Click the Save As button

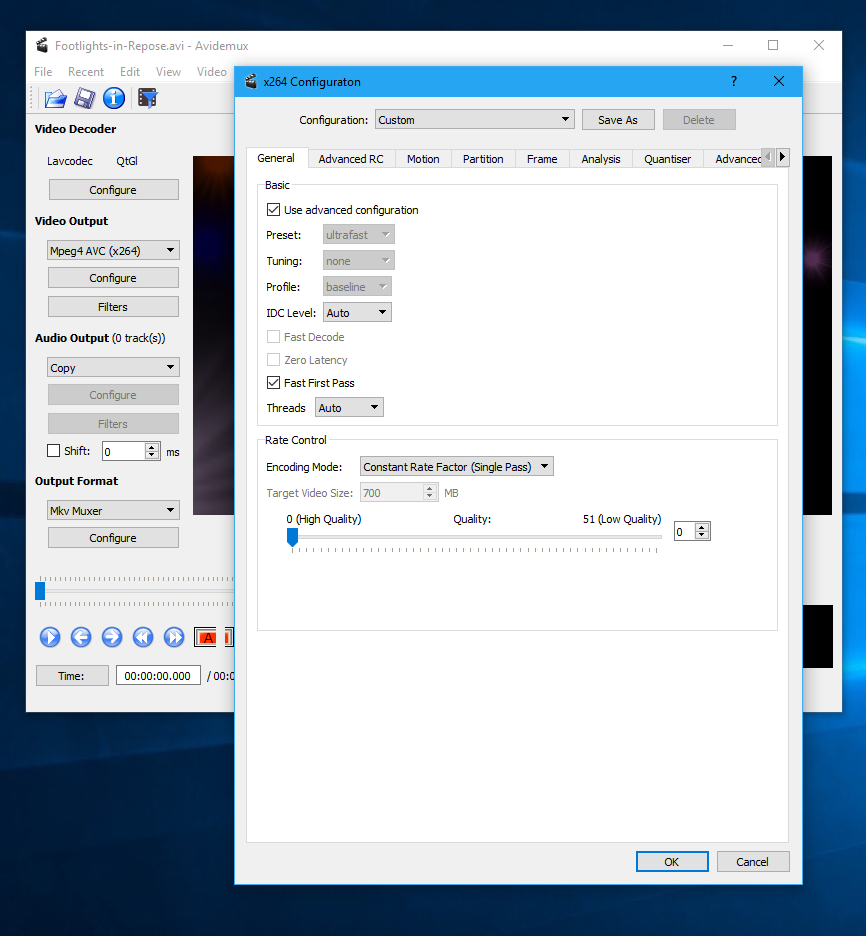pyautogui.click(x=618, y=119)
